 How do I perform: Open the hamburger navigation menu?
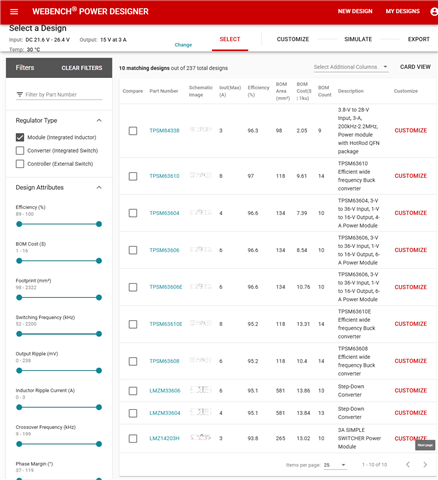(14, 12)
